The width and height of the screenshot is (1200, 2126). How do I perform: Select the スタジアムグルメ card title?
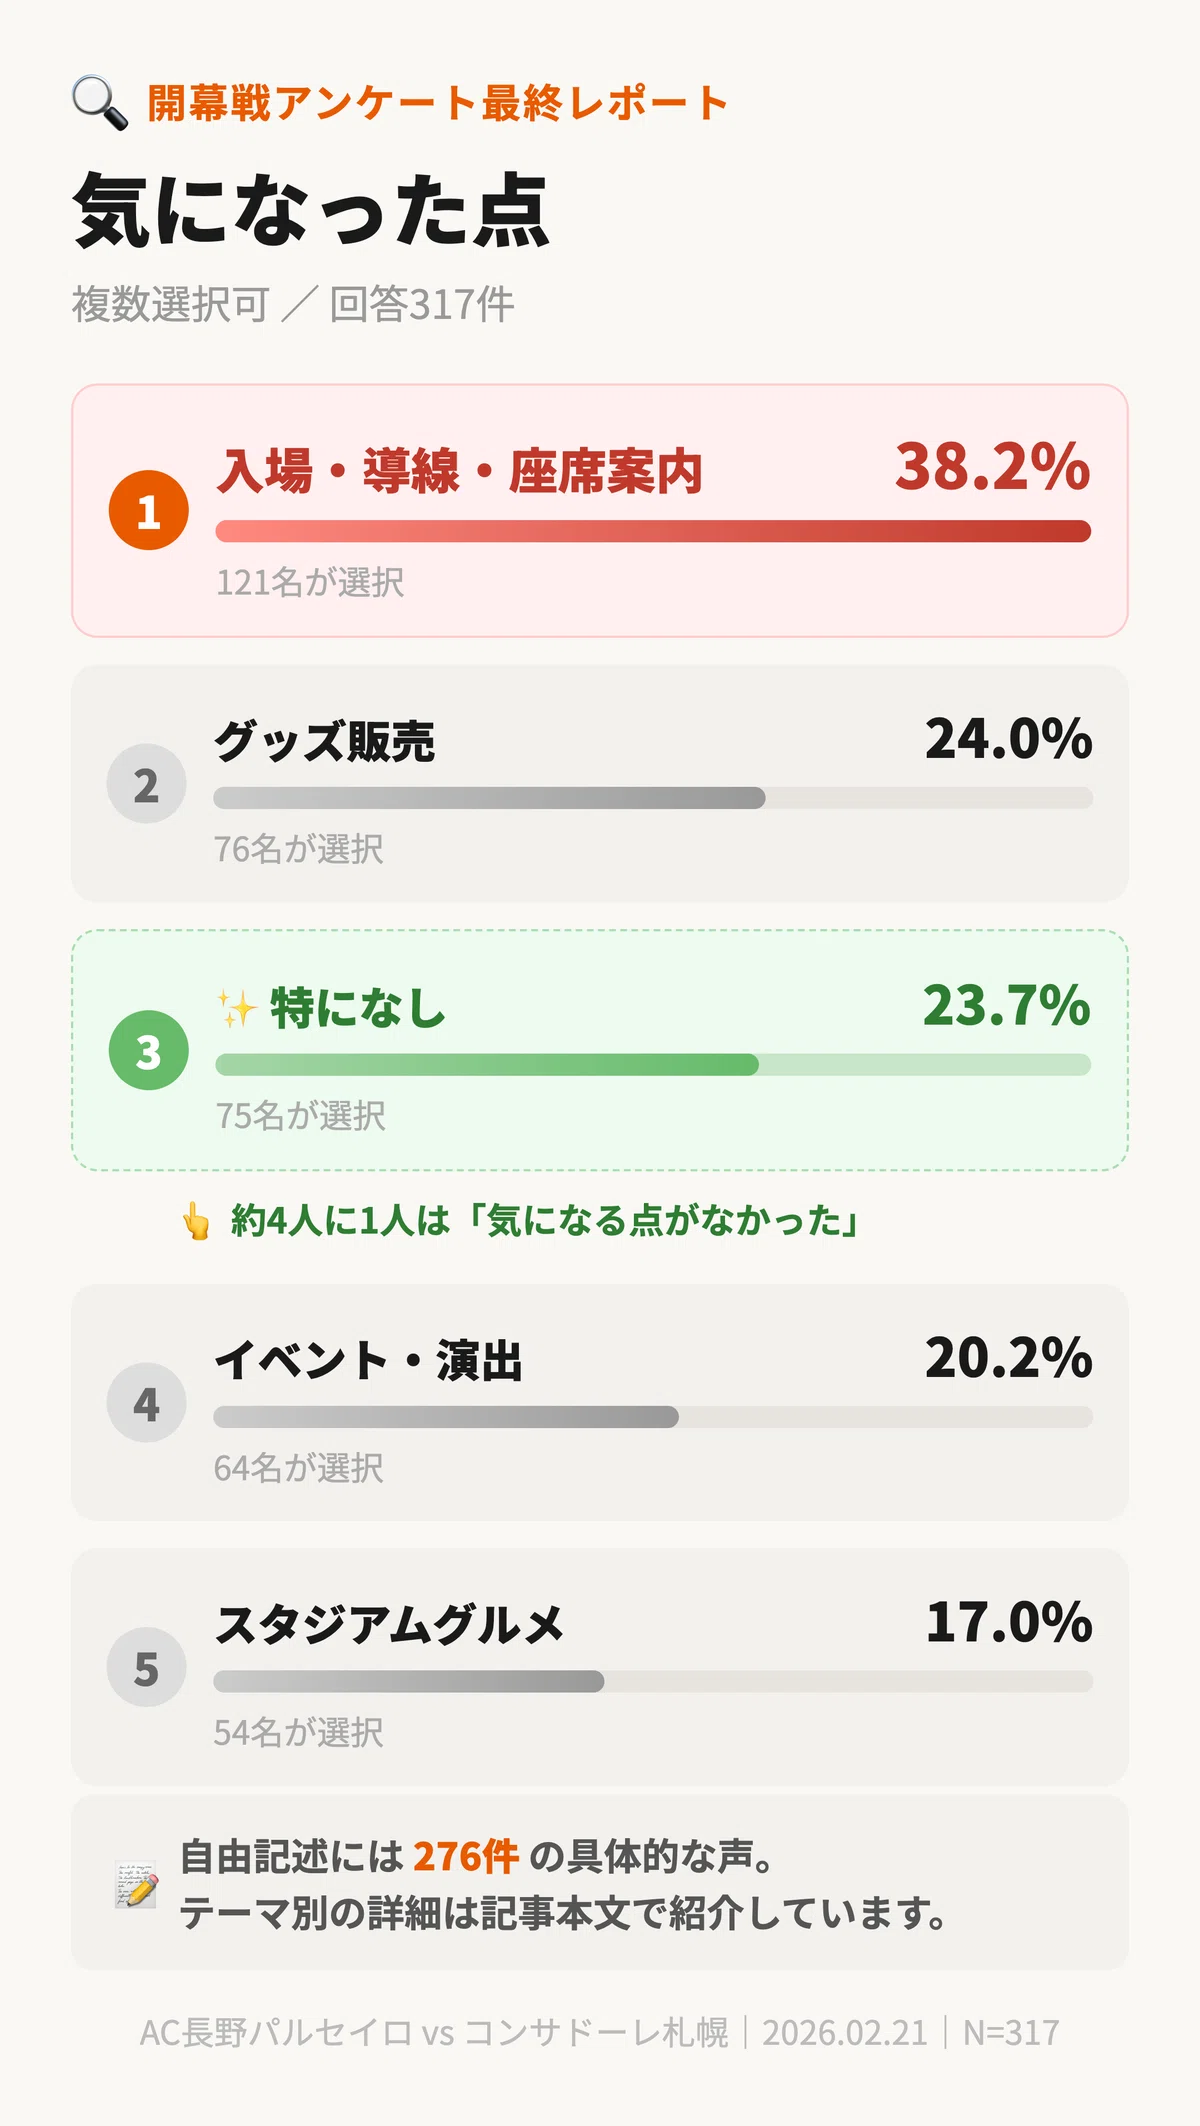pyautogui.click(x=390, y=1624)
